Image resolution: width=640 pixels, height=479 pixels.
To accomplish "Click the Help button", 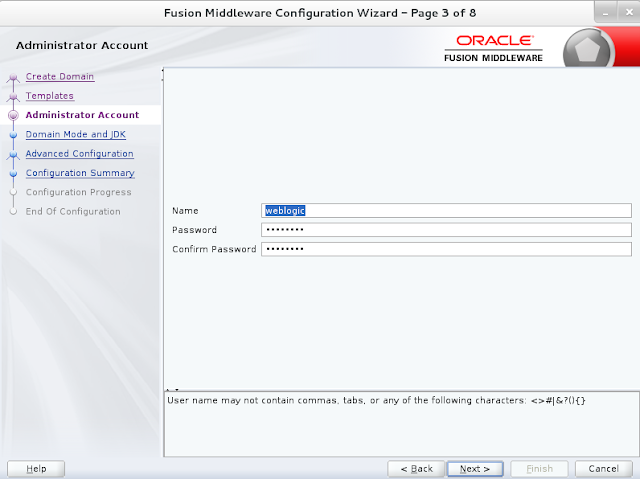I will [x=36, y=469].
